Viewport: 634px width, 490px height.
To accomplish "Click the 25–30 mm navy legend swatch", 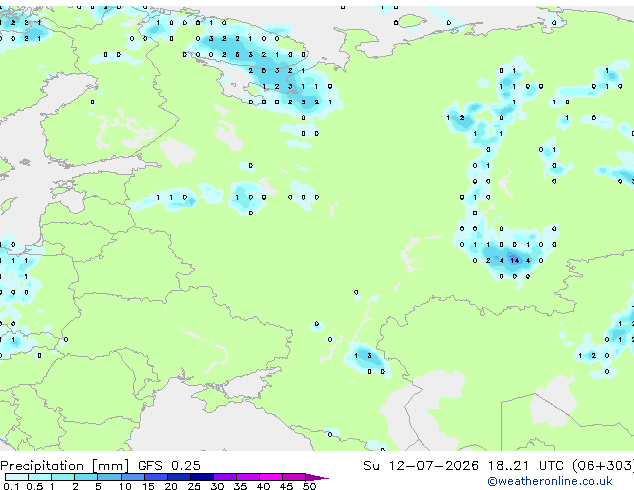I will [201, 477].
